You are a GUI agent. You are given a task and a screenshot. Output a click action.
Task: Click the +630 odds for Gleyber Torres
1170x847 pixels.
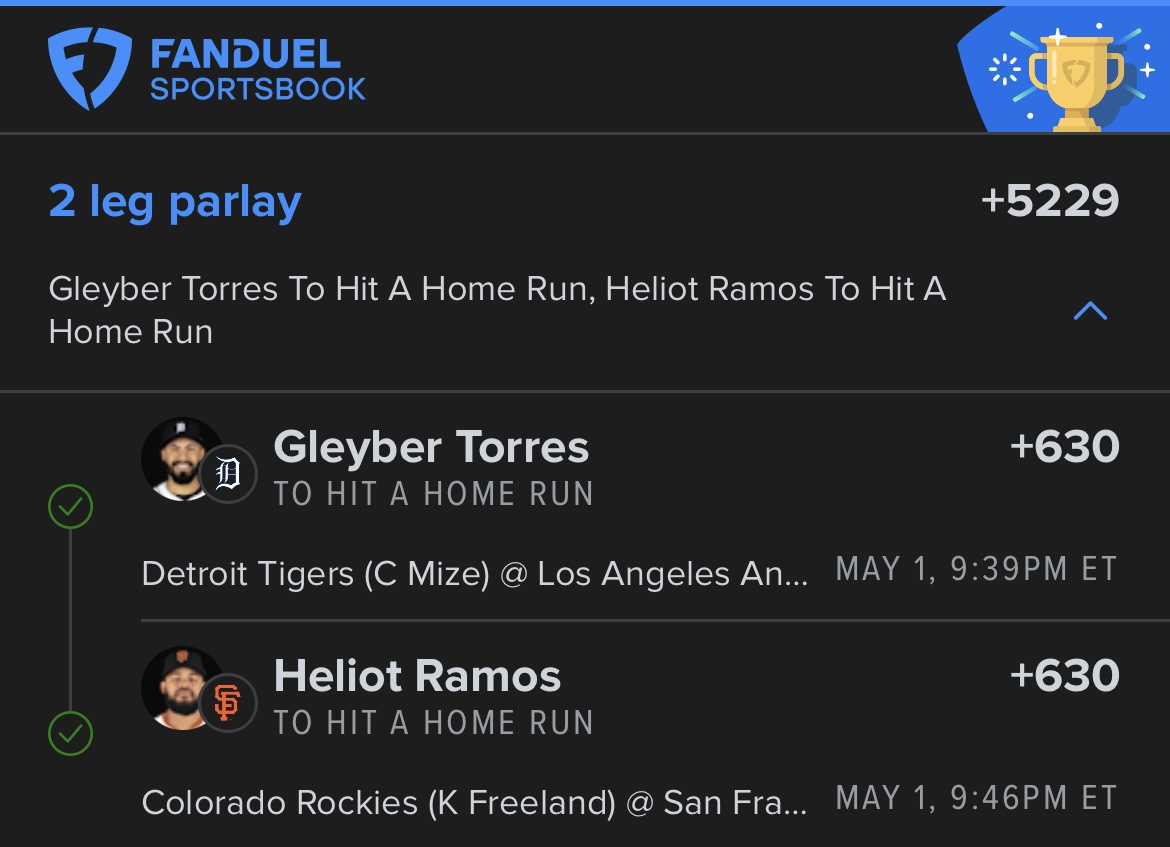tap(1064, 446)
